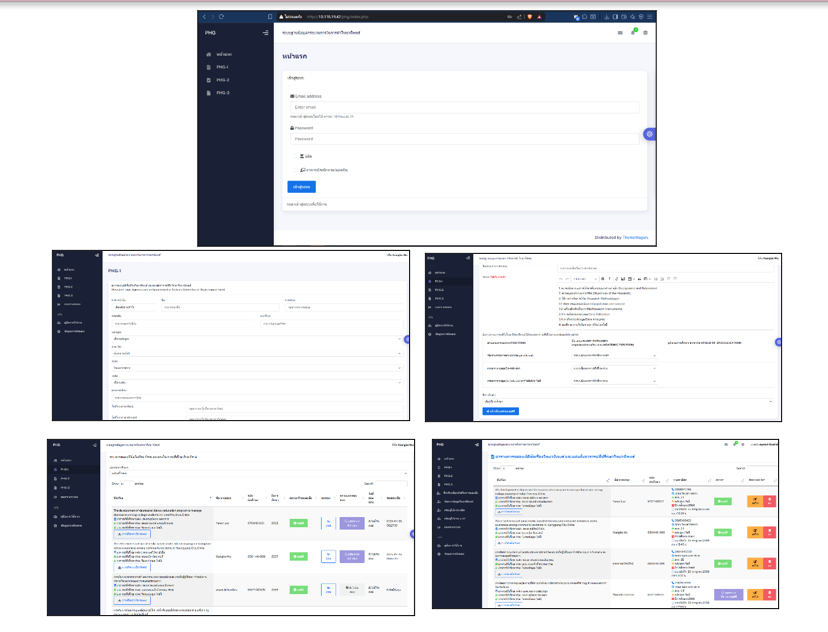
Task: Open PHG-3 in the login page sidebar
Action: click(x=221, y=93)
